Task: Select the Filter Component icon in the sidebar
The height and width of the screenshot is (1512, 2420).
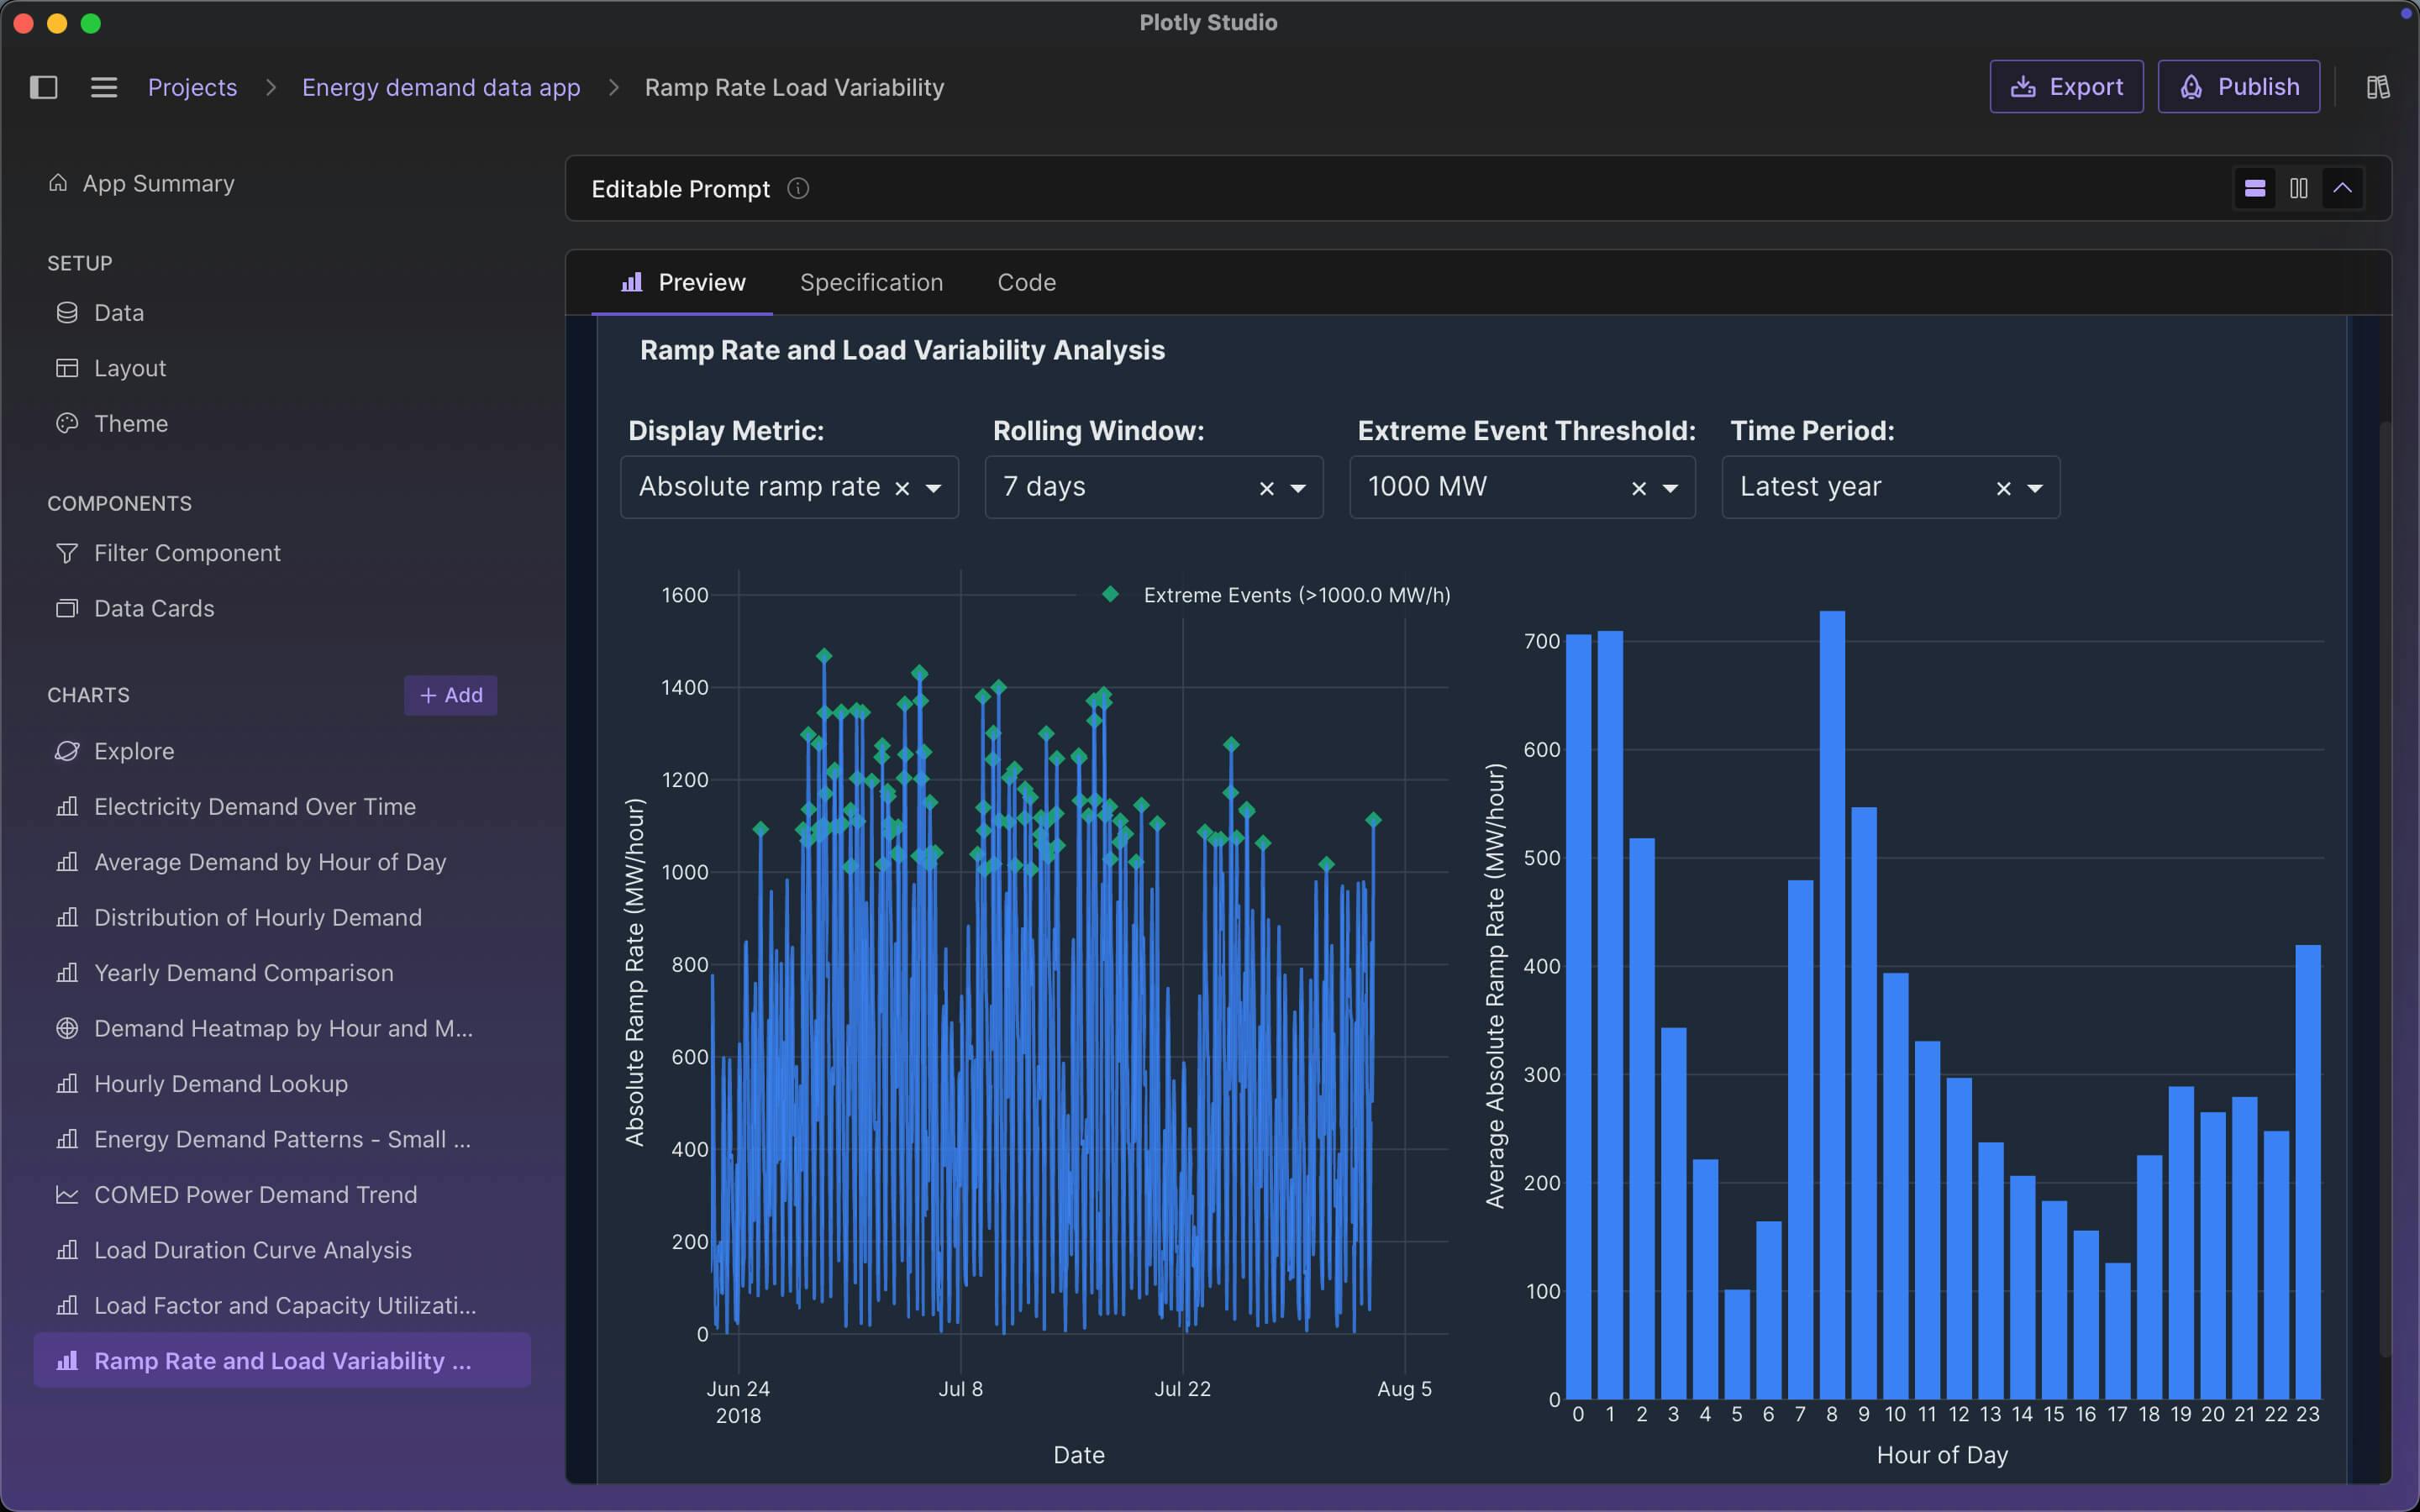Action: [x=66, y=553]
